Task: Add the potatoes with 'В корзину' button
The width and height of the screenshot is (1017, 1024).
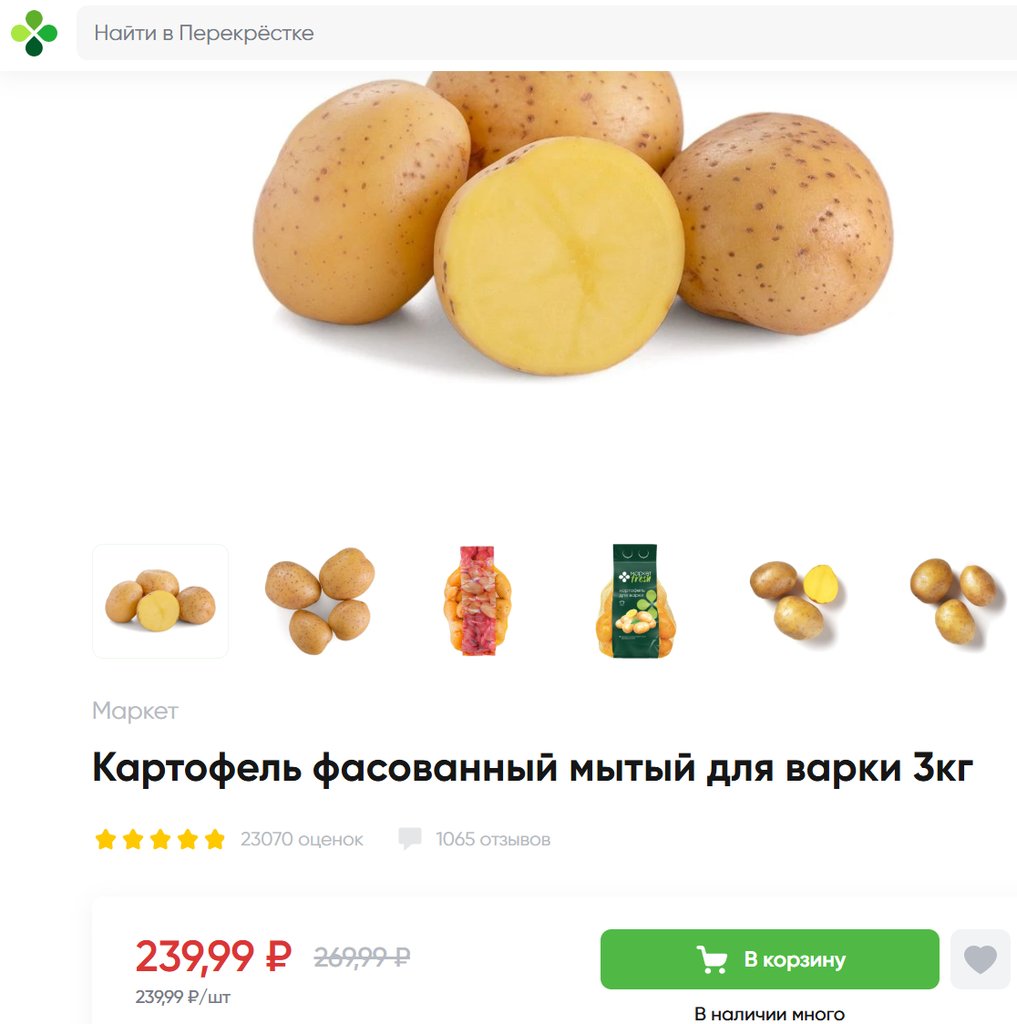Action: (x=769, y=959)
